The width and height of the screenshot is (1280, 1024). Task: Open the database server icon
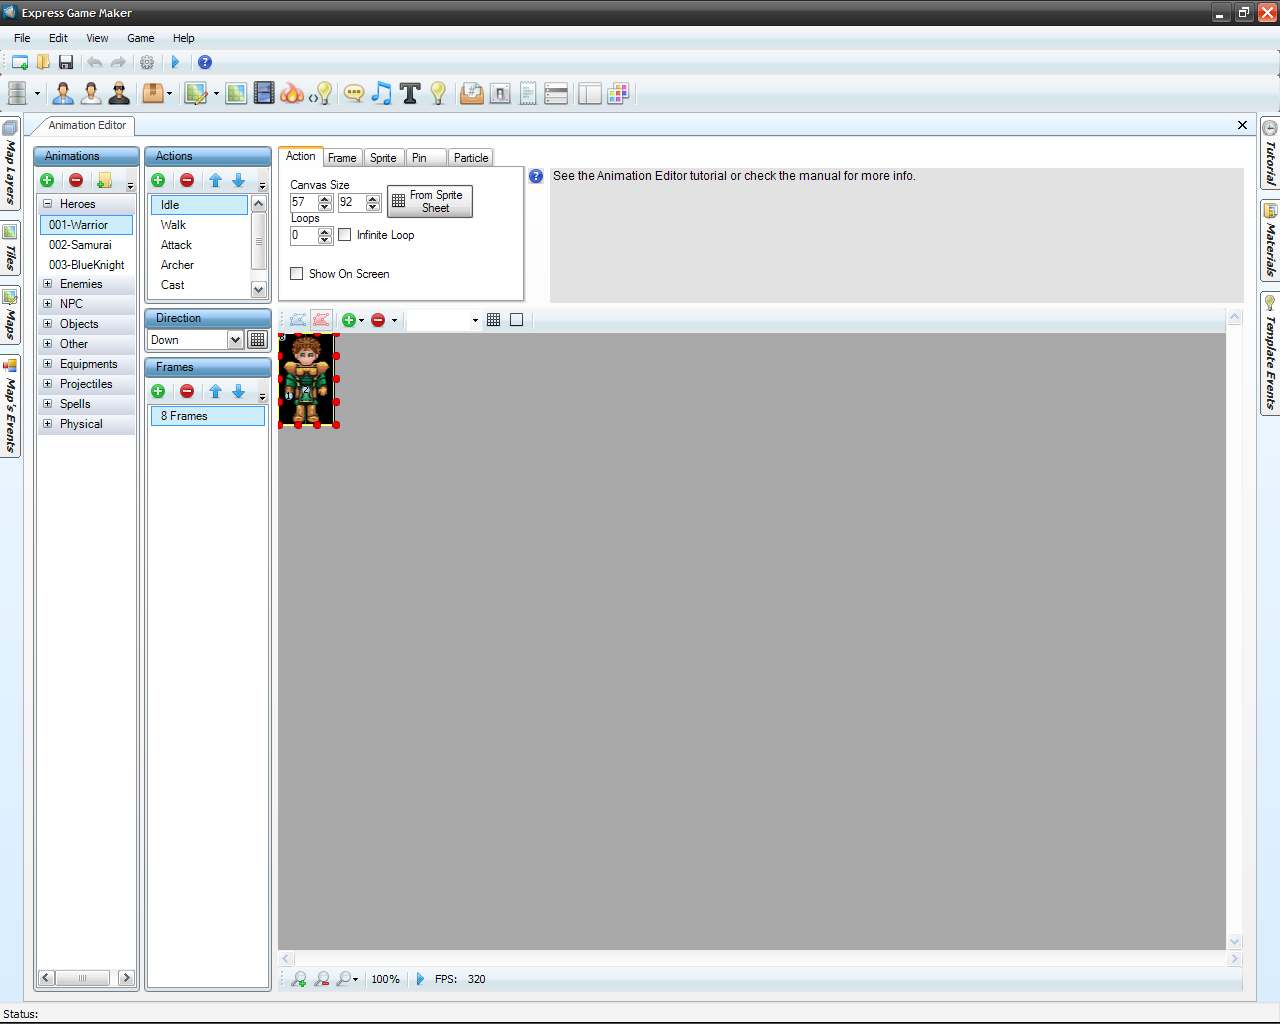coord(17,93)
